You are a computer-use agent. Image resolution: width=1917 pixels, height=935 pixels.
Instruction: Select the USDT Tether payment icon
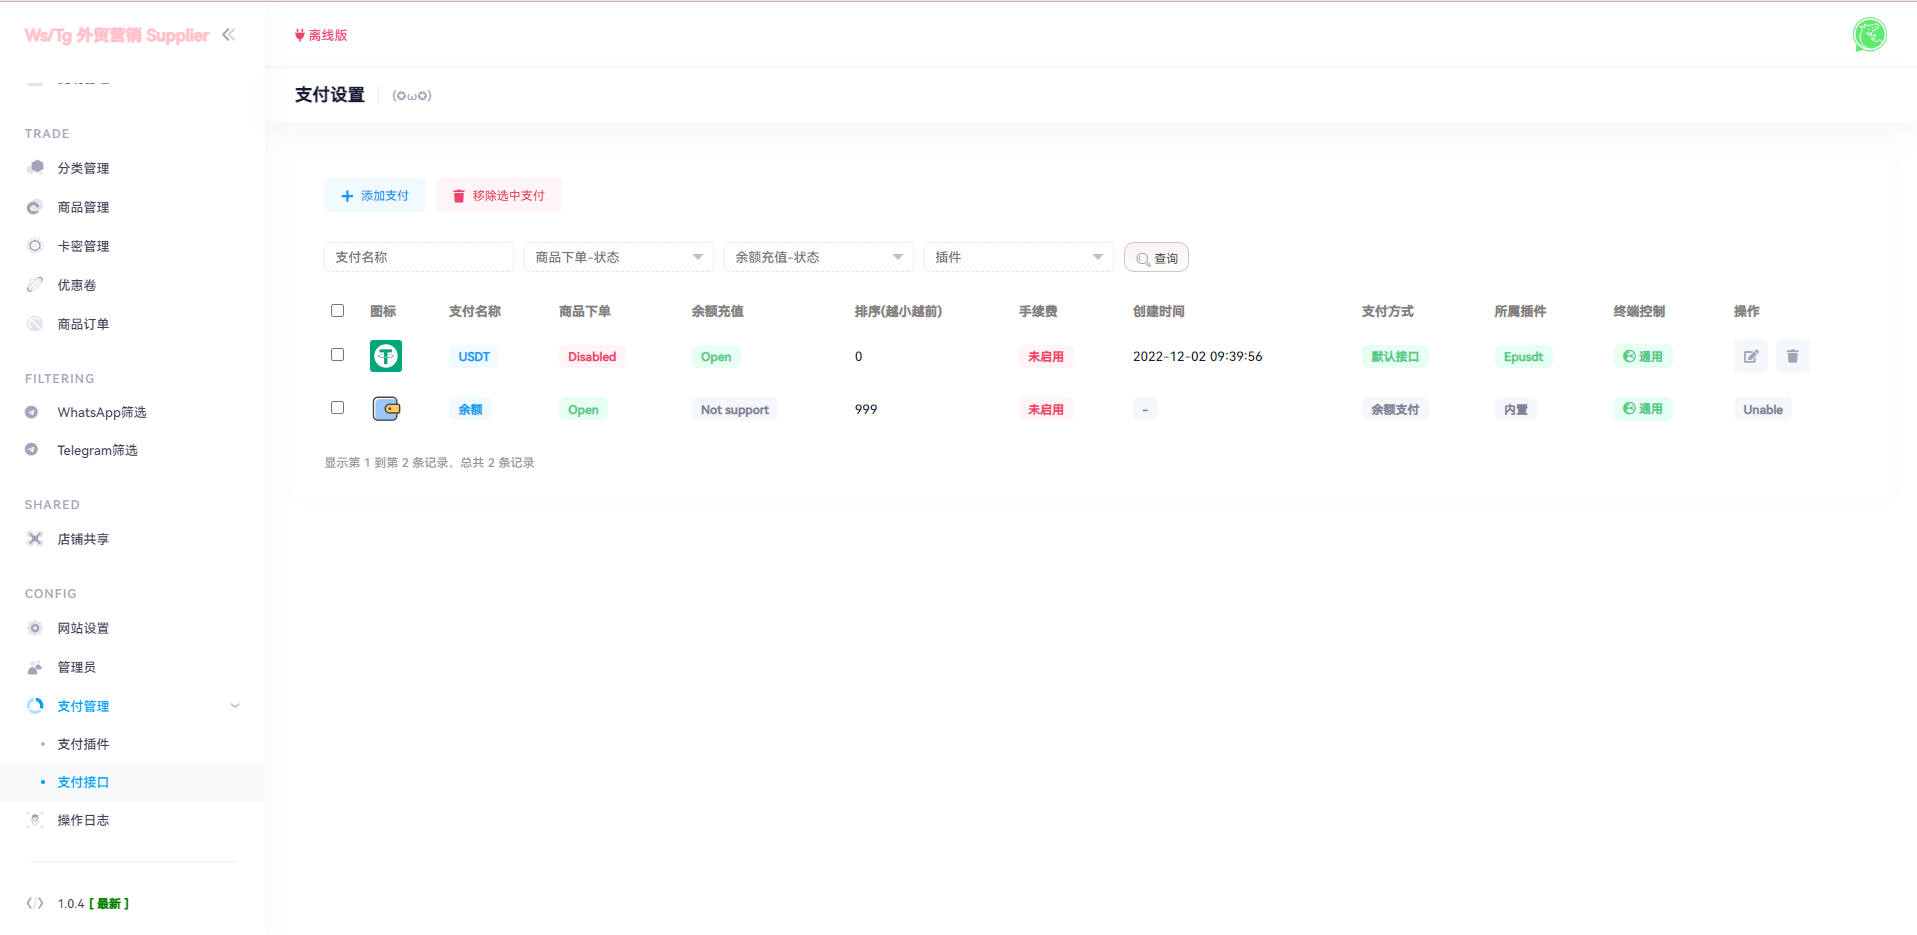click(385, 355)
